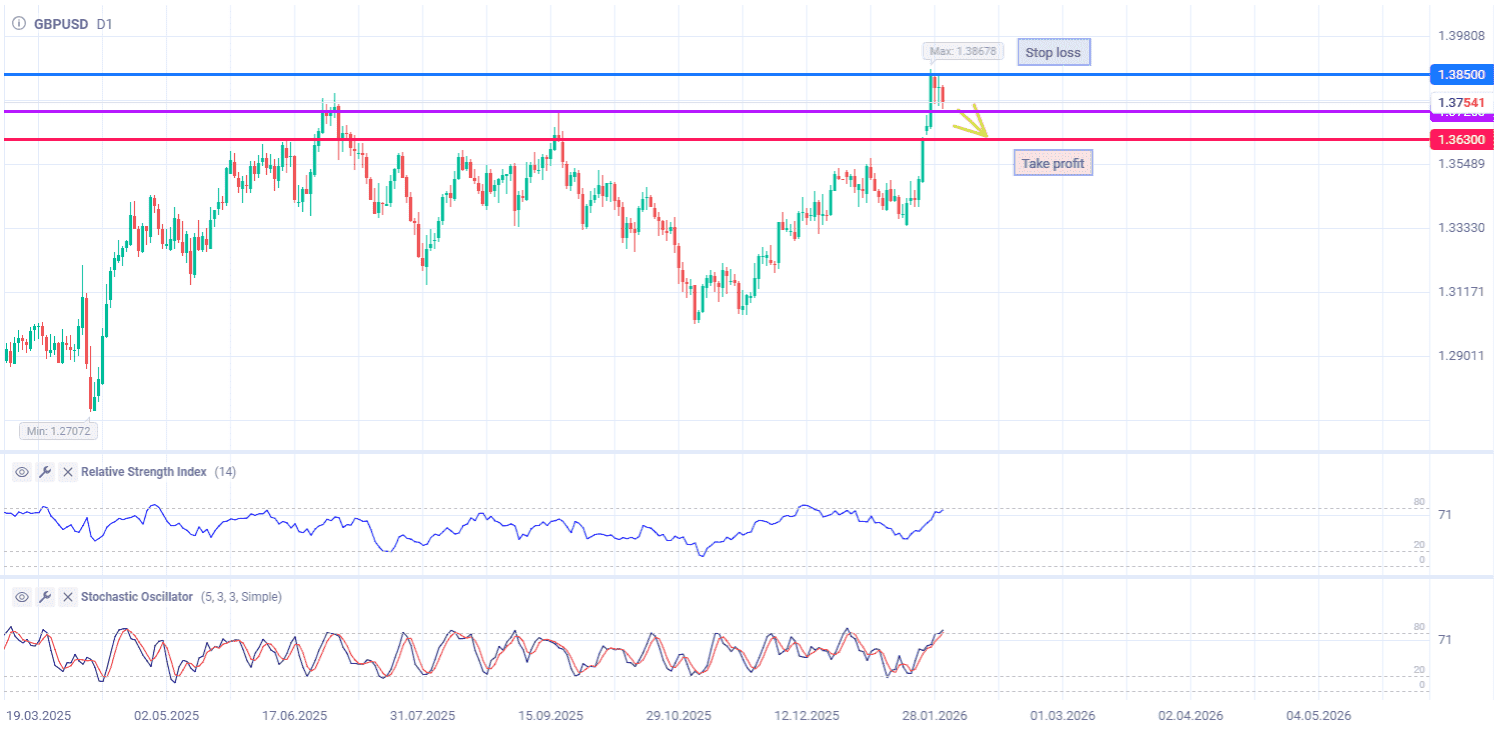Viewport: 1494px width, 729px height.
Task: Open the GBPUSD symbol selector
Action: coord(60,23)
